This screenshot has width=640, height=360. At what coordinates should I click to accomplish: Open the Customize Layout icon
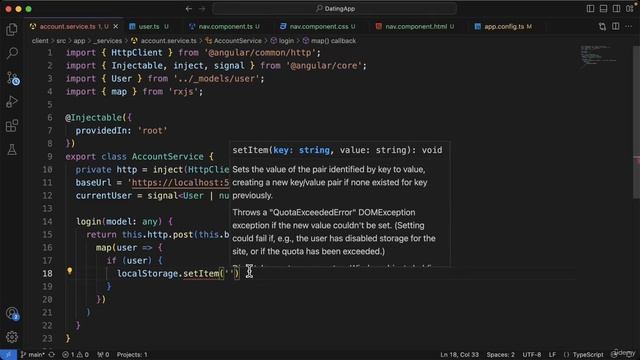point(630,9)
